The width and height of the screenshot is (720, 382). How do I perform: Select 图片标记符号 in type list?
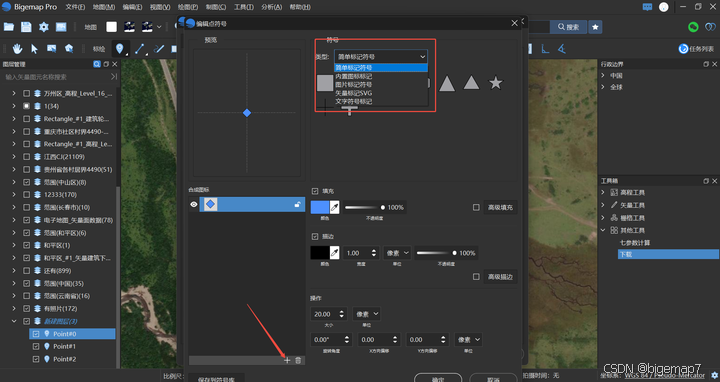381,84
